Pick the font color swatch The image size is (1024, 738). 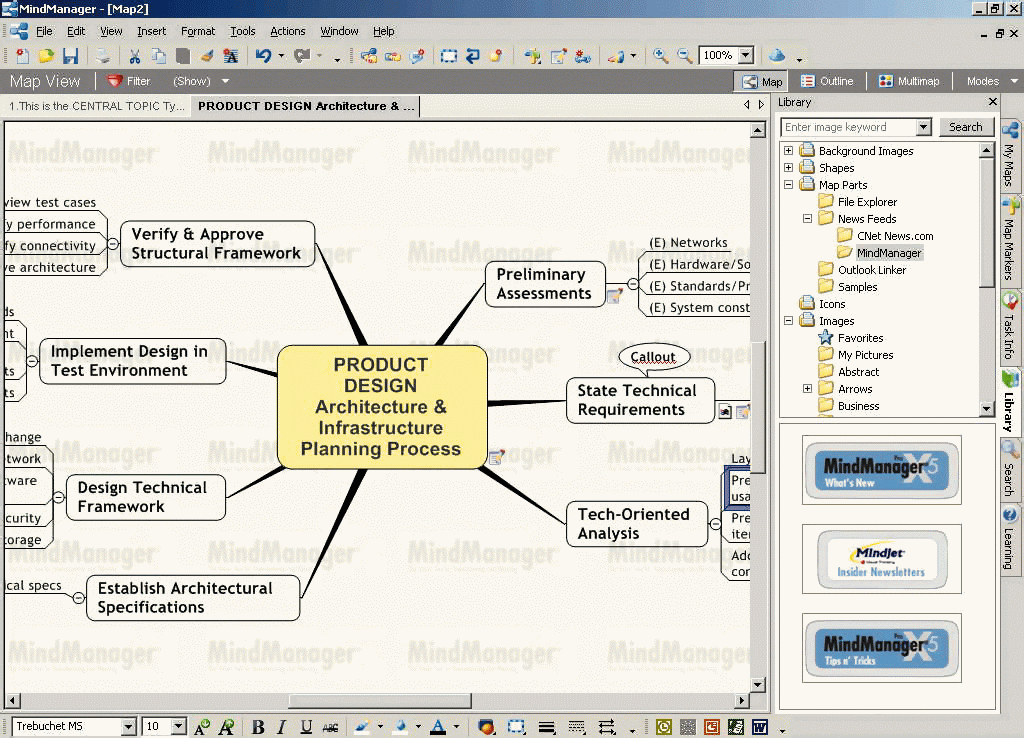pyautogui.click(x=438, y=727)
